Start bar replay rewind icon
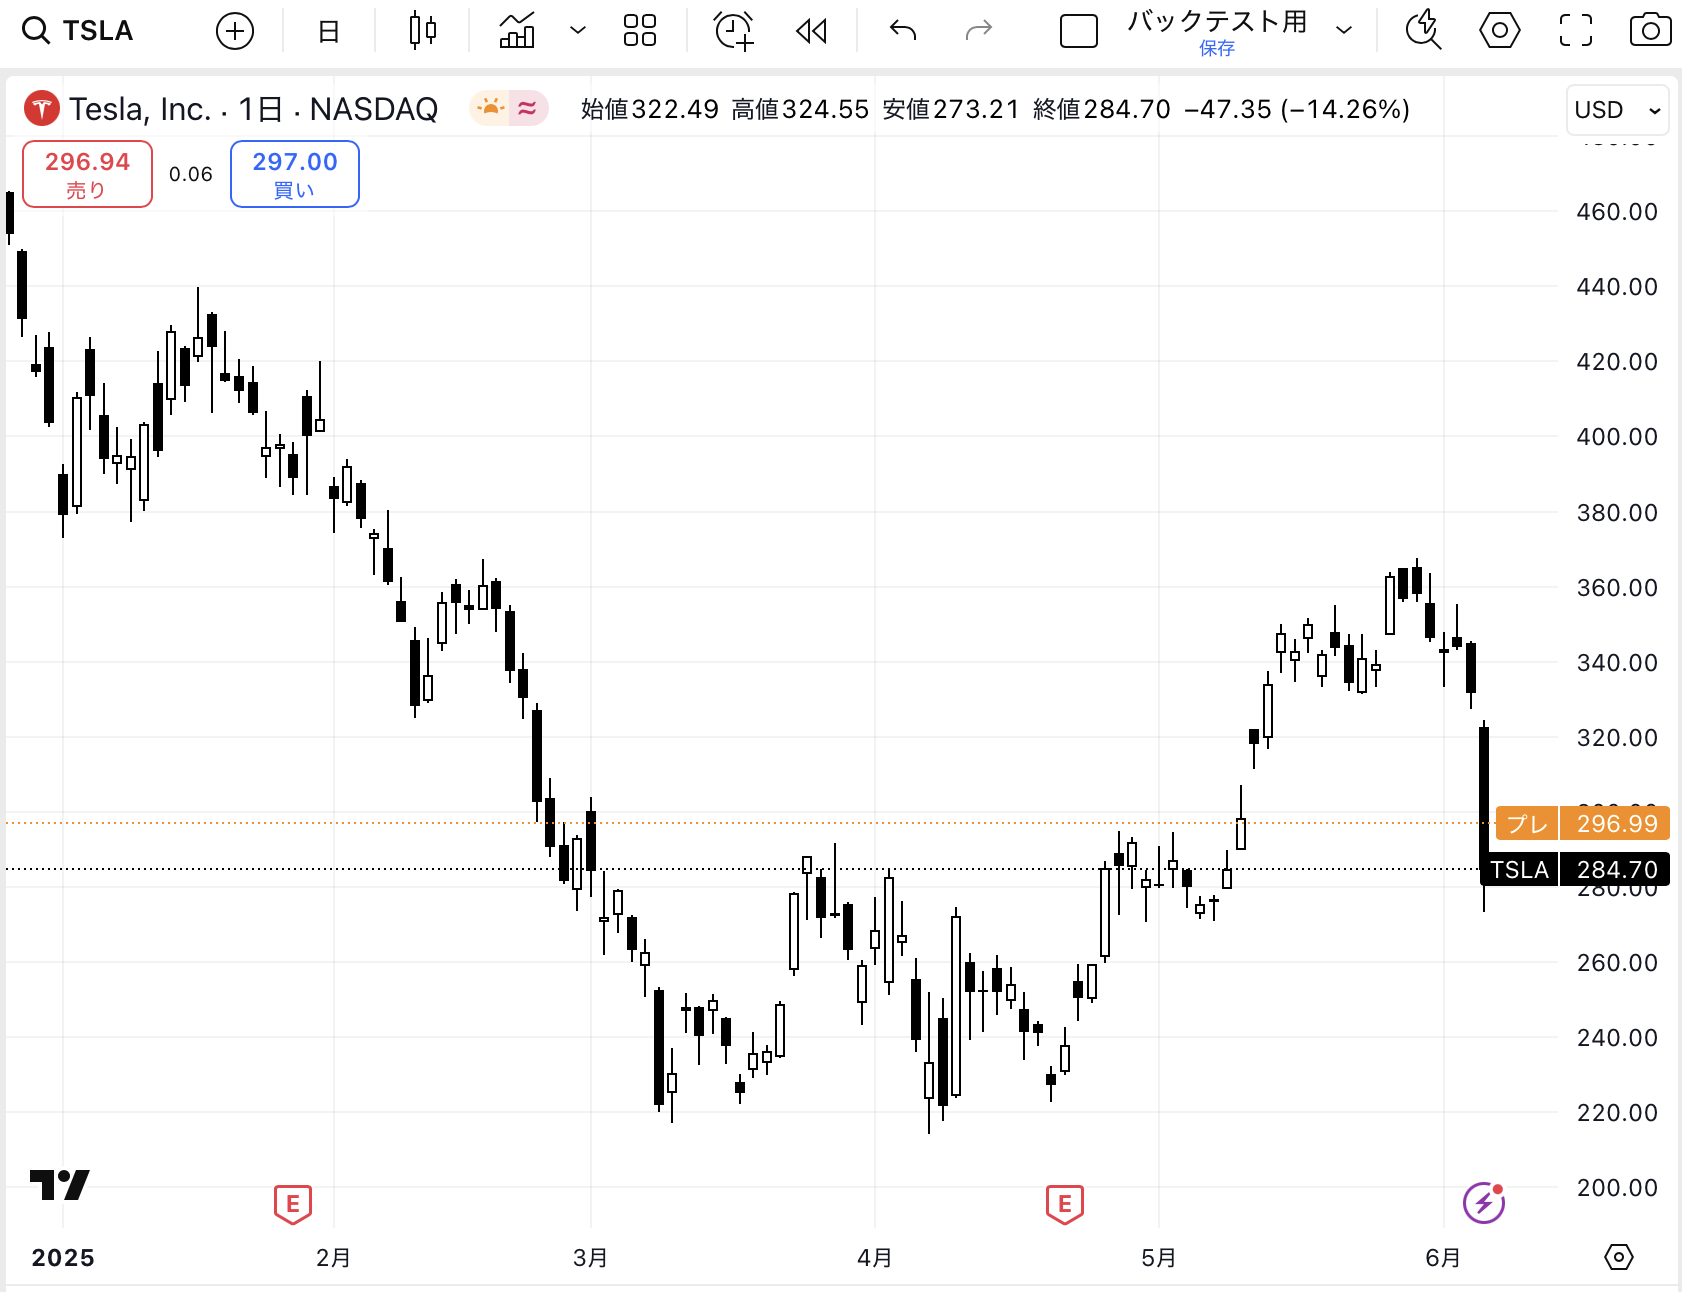The width and height of the screenshot is (1682, 1292). (x=811, y=31)
